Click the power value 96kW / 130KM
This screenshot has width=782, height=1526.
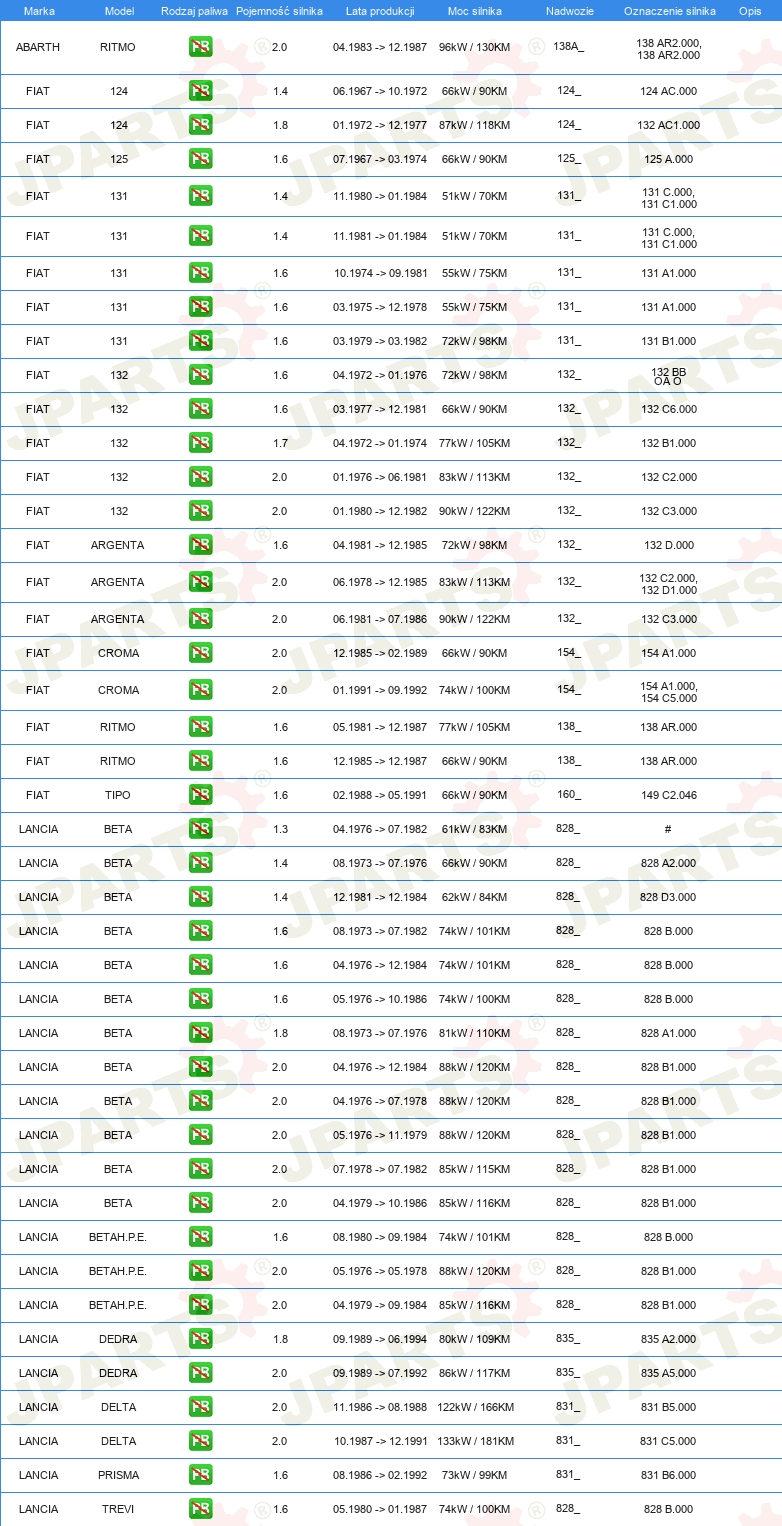point(474,47)
